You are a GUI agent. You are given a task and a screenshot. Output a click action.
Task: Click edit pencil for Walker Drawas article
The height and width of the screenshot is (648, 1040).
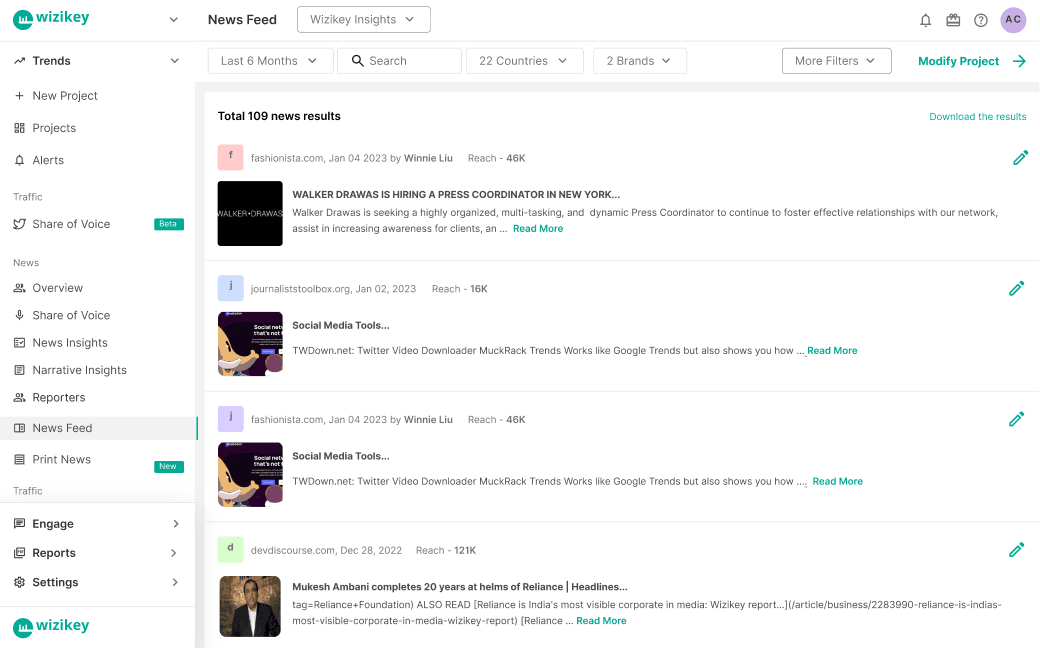1020,158
